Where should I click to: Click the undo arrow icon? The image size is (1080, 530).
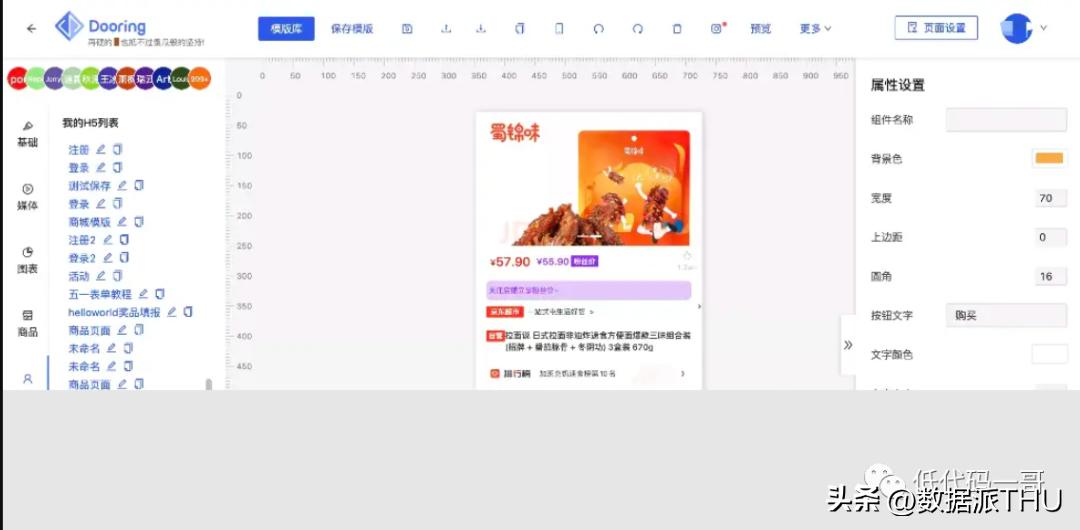pos(599,28)
